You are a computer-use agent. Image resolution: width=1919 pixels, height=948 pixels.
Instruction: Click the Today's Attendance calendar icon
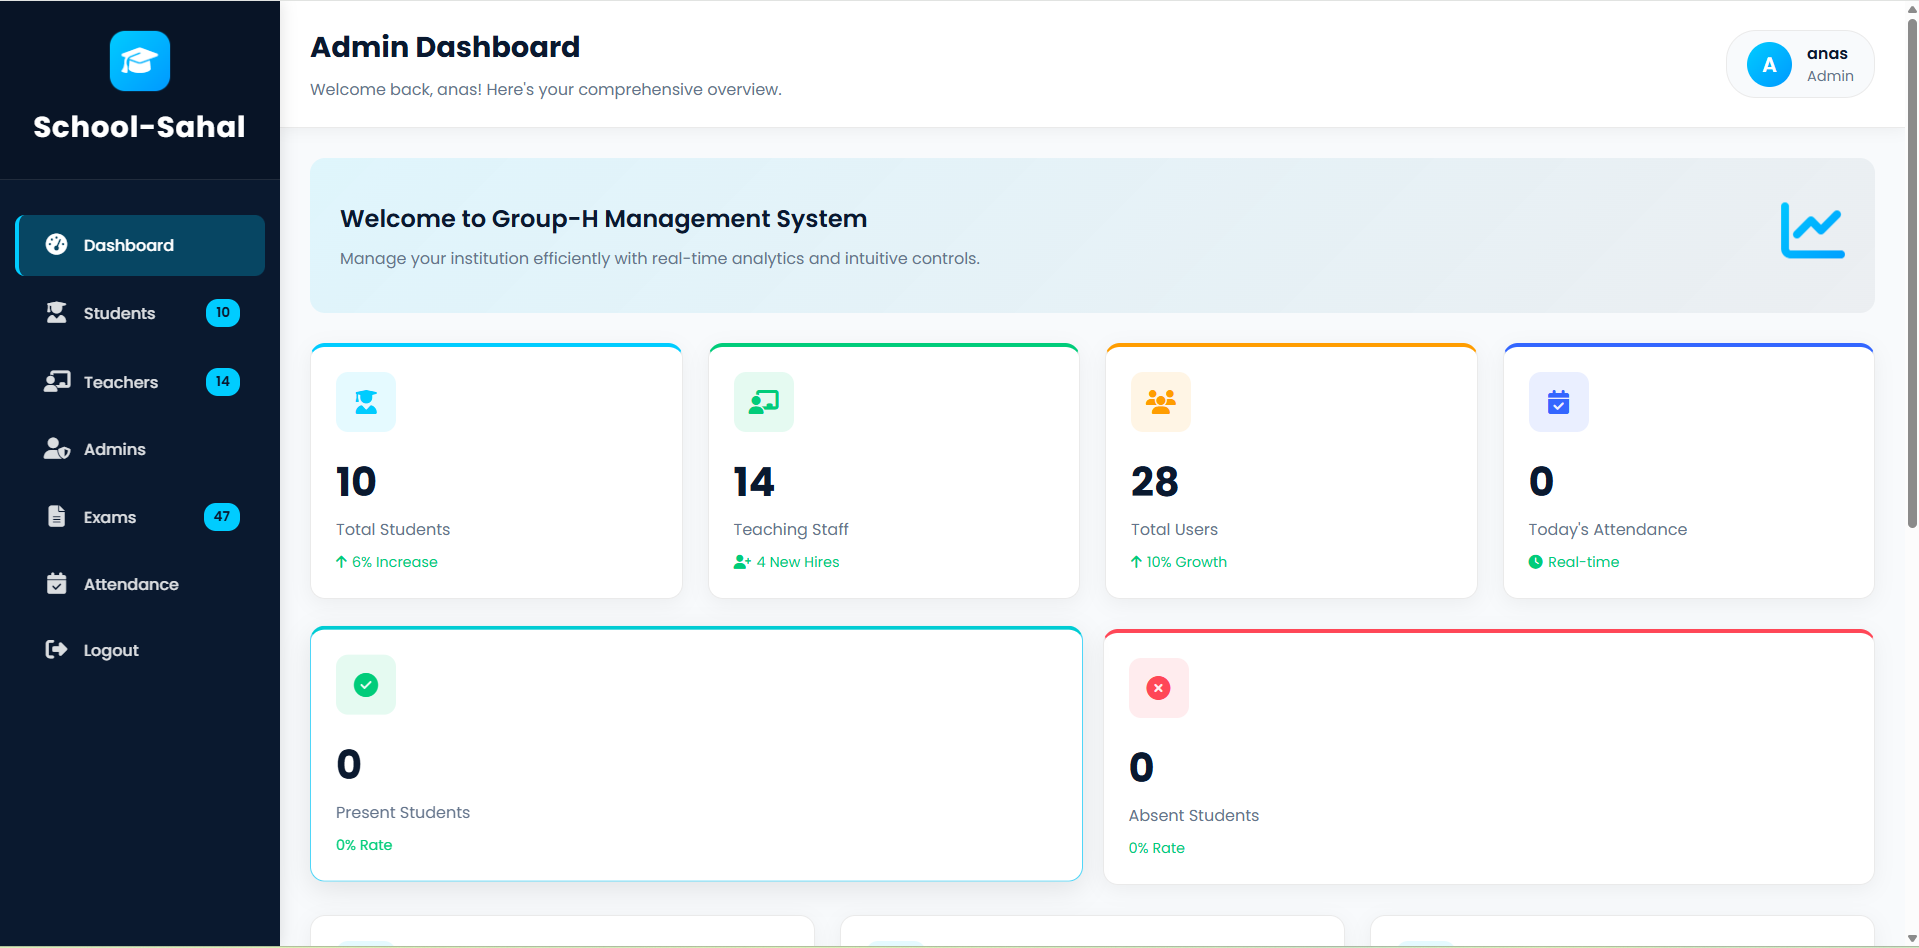[1557, 402]
